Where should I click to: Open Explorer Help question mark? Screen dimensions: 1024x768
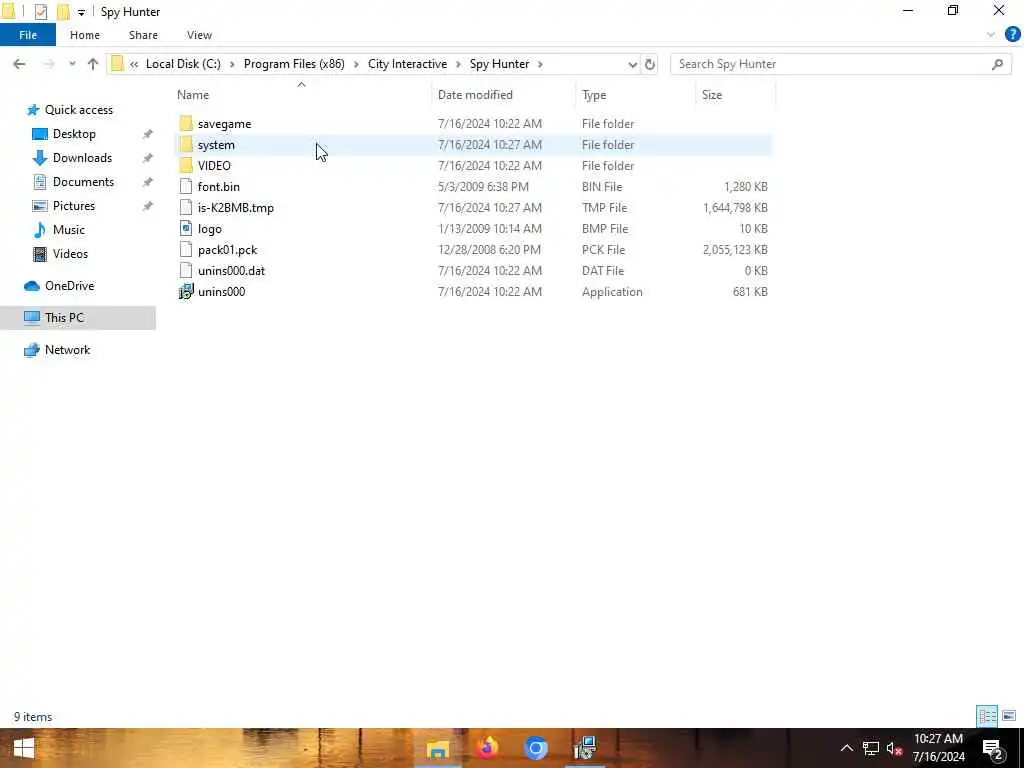[x=1012, y=35]
